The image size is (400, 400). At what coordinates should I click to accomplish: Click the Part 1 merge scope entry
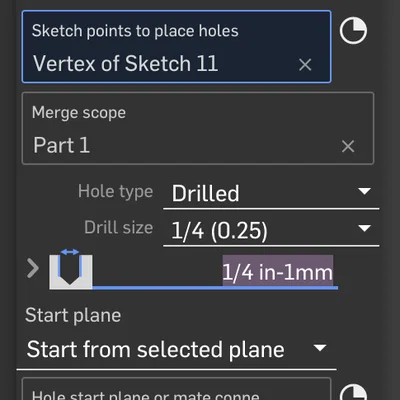click(x=61, y=145)
